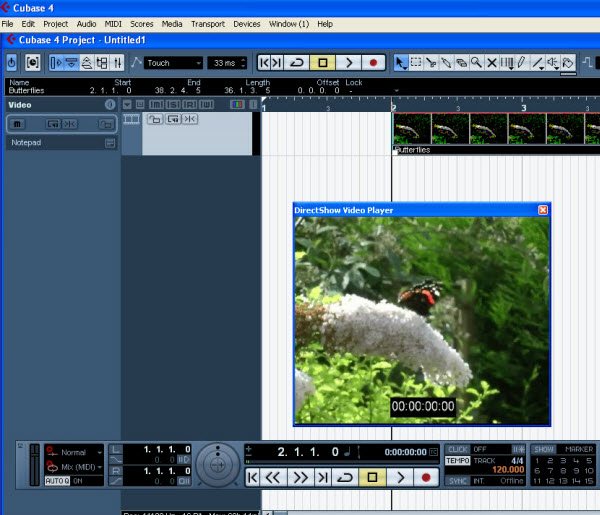Select the Line tool
The height and width of the screenshot is (515, 600).
point(538,62)
